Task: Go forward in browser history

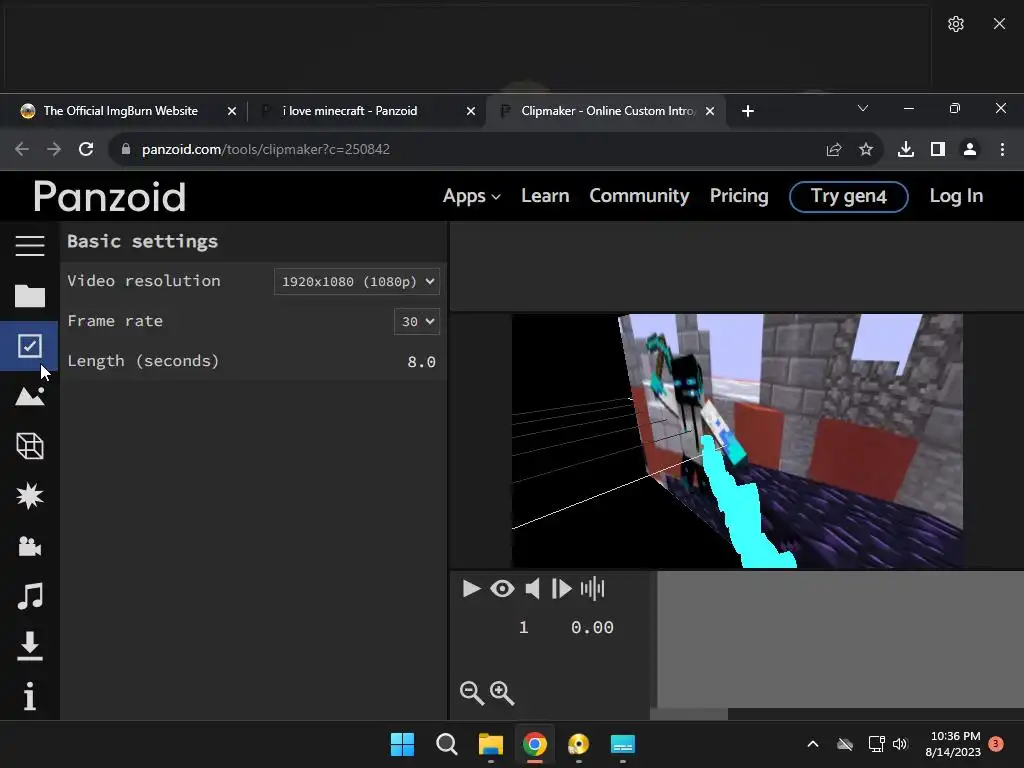Action: pyautogui.click(x=54, y=150)
